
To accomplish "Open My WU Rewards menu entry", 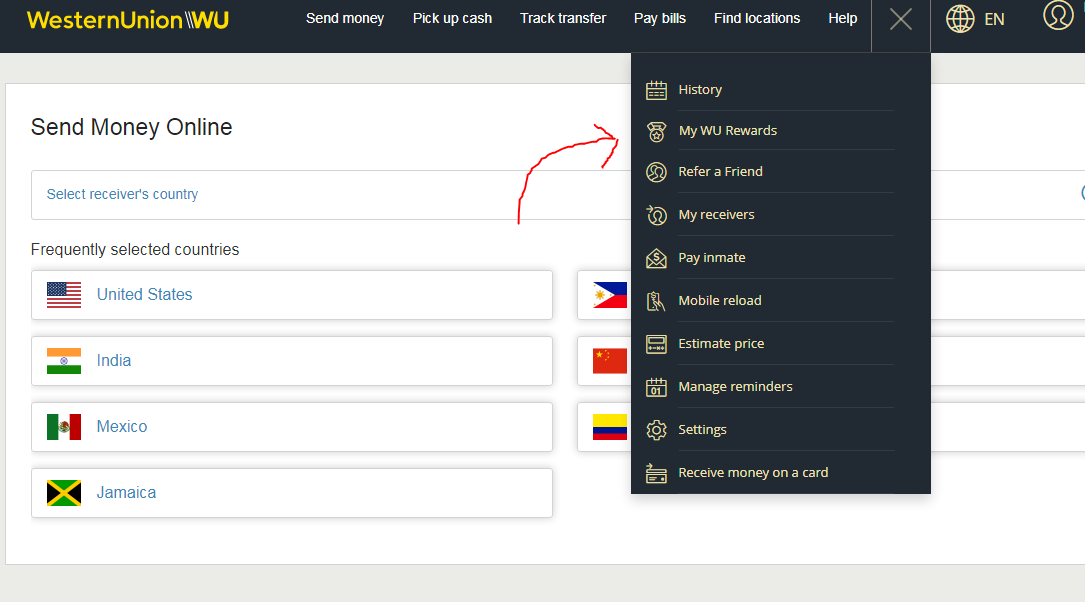I will click(x=728, y=131).
